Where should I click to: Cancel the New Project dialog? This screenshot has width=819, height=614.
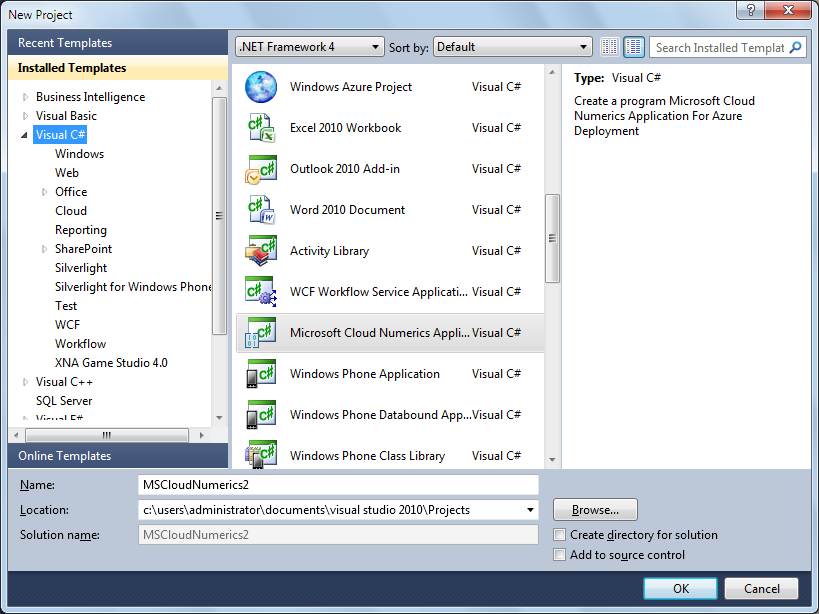pos(762,589)
